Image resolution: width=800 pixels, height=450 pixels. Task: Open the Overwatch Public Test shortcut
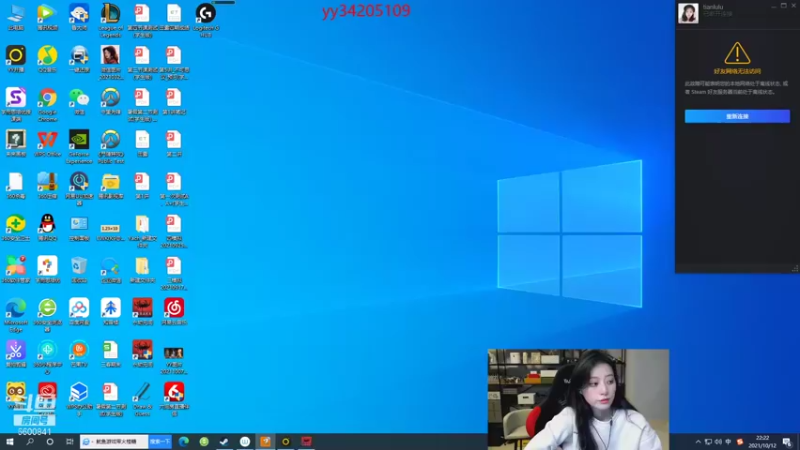pyautogui.click(x=111, y=140)
